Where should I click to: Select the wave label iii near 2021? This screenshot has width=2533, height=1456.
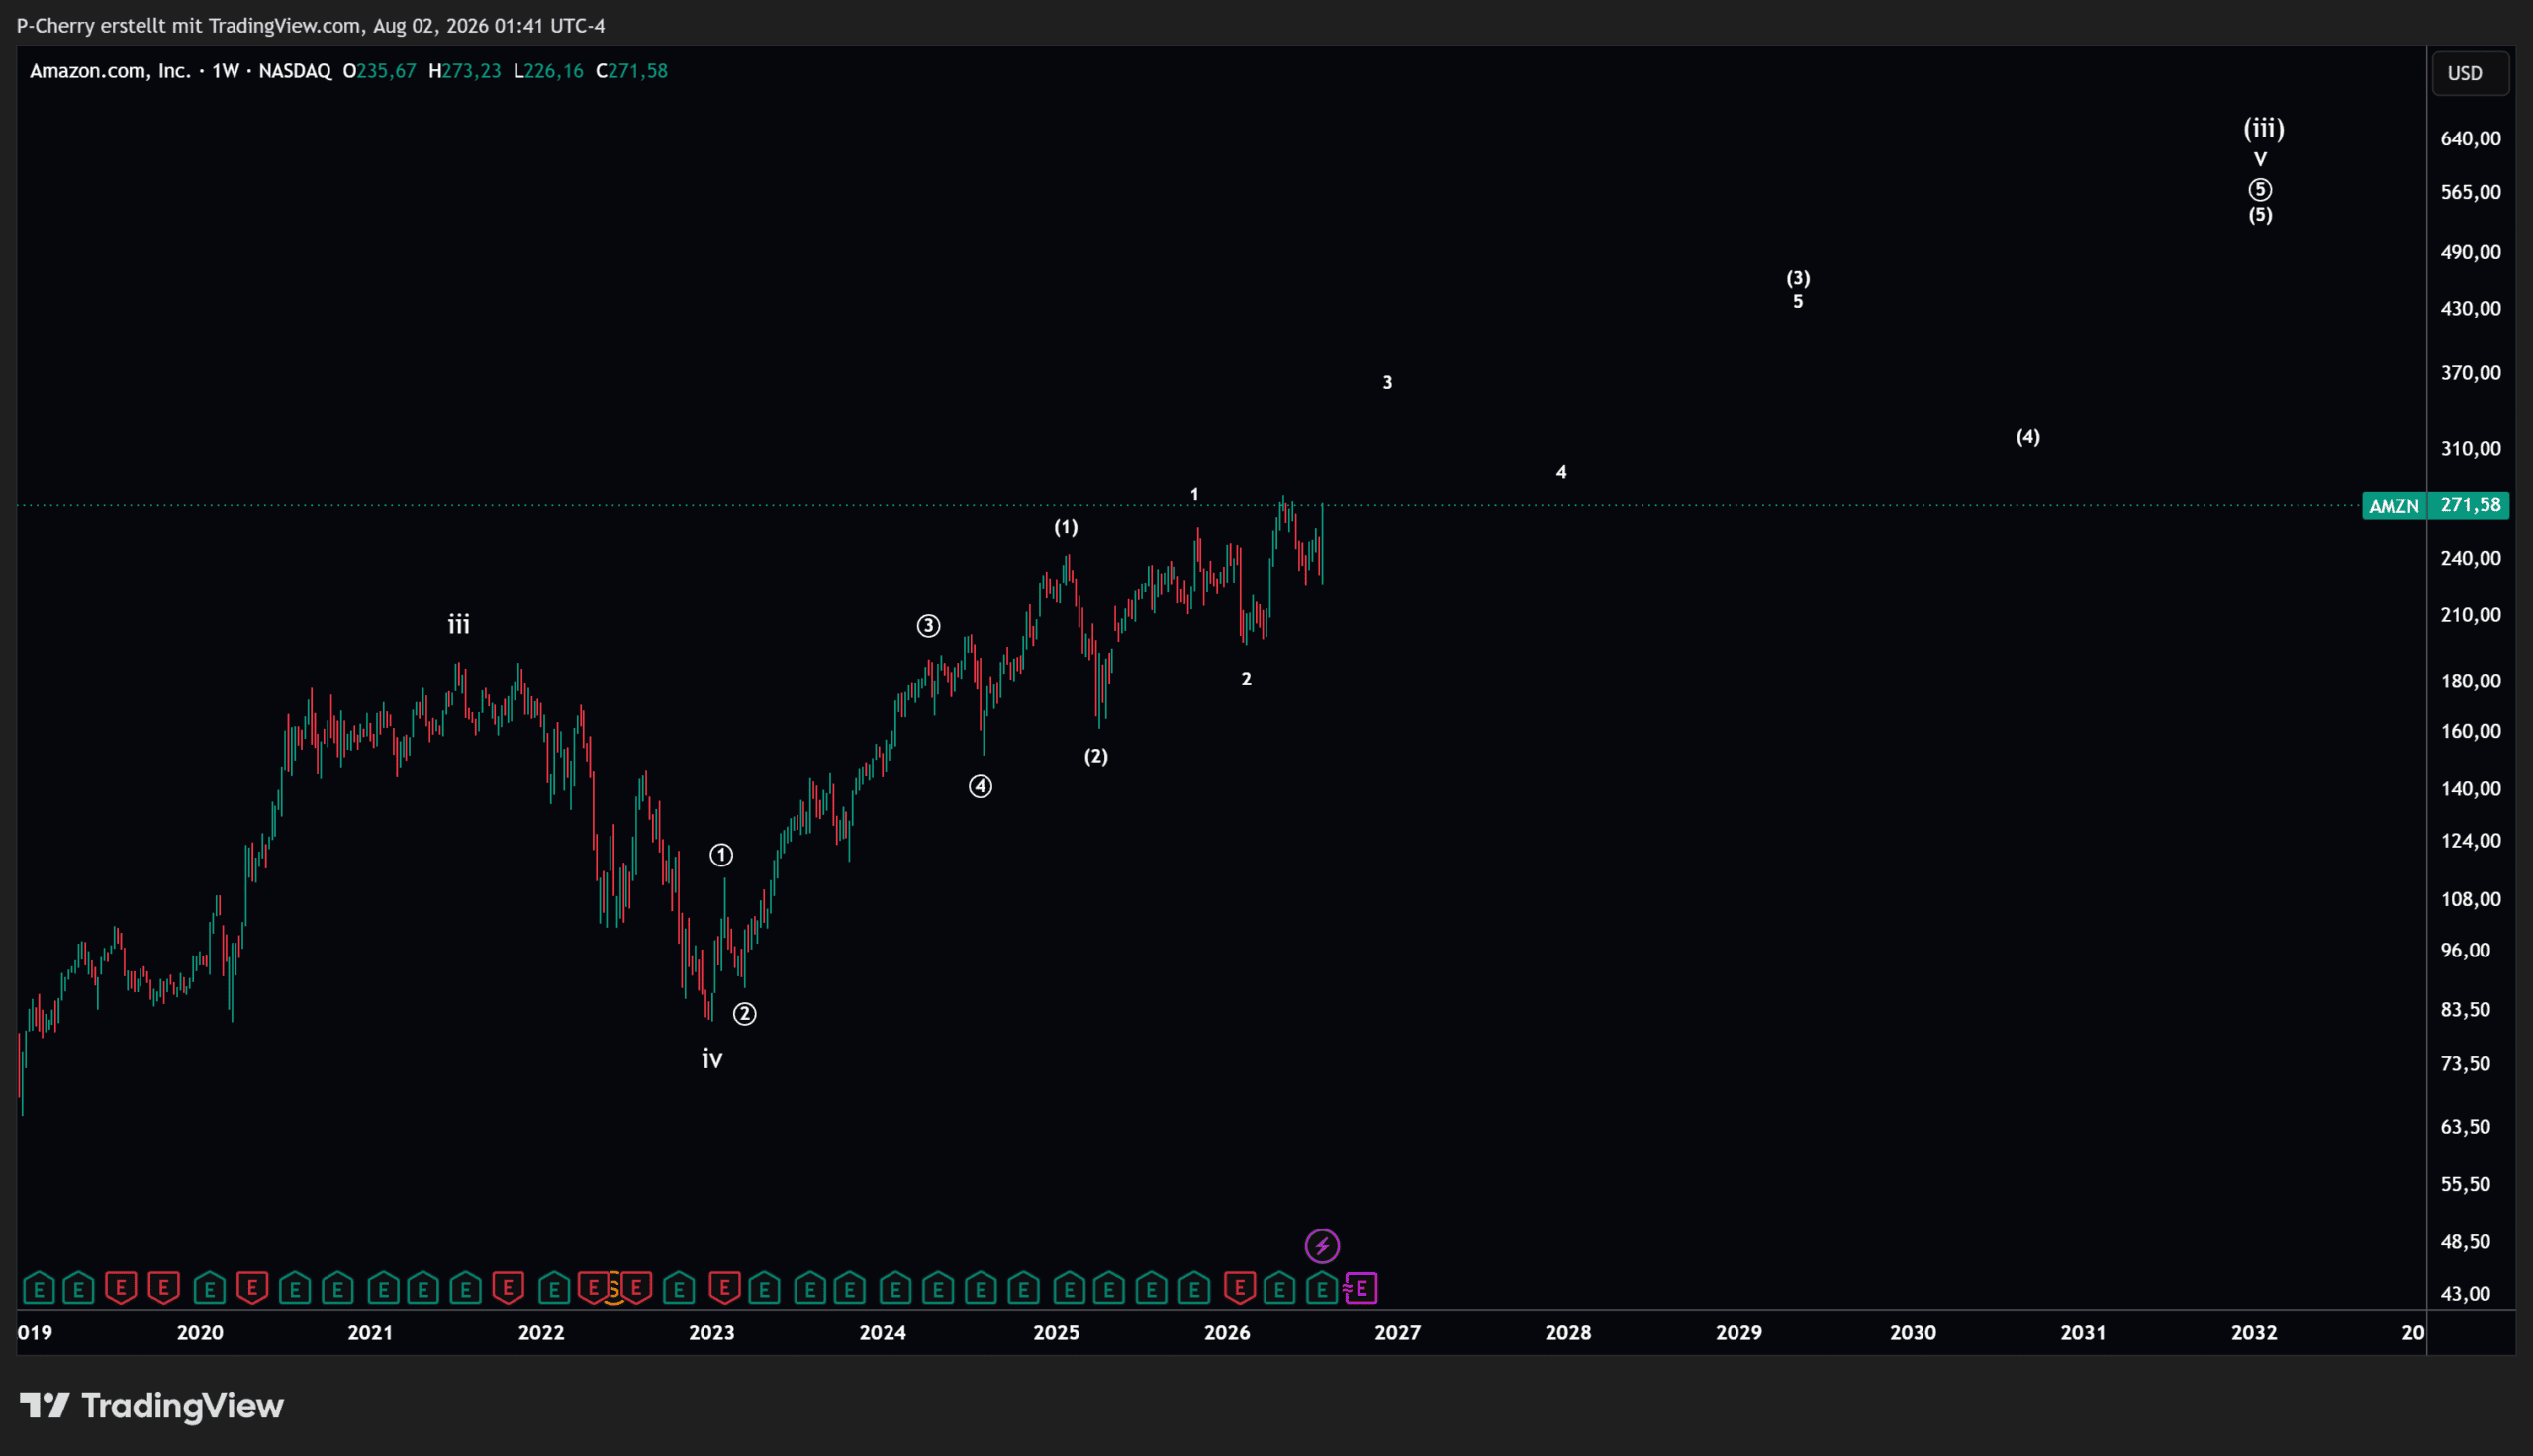pyautogui.click(x=458, y=625)
